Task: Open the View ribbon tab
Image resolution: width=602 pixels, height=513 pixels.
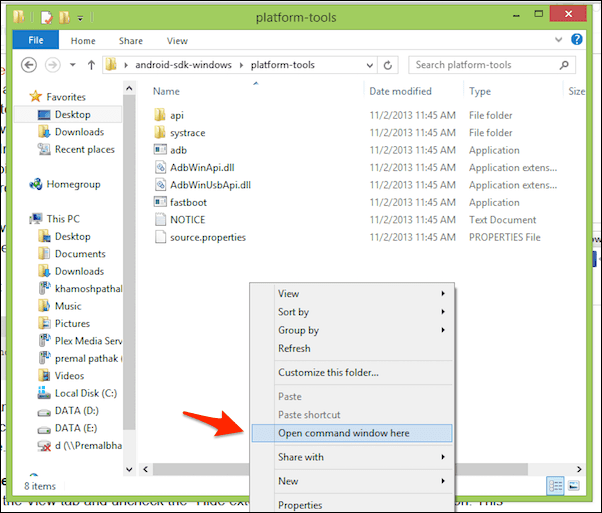Action: pyautogui.click(x=177, y=41)
